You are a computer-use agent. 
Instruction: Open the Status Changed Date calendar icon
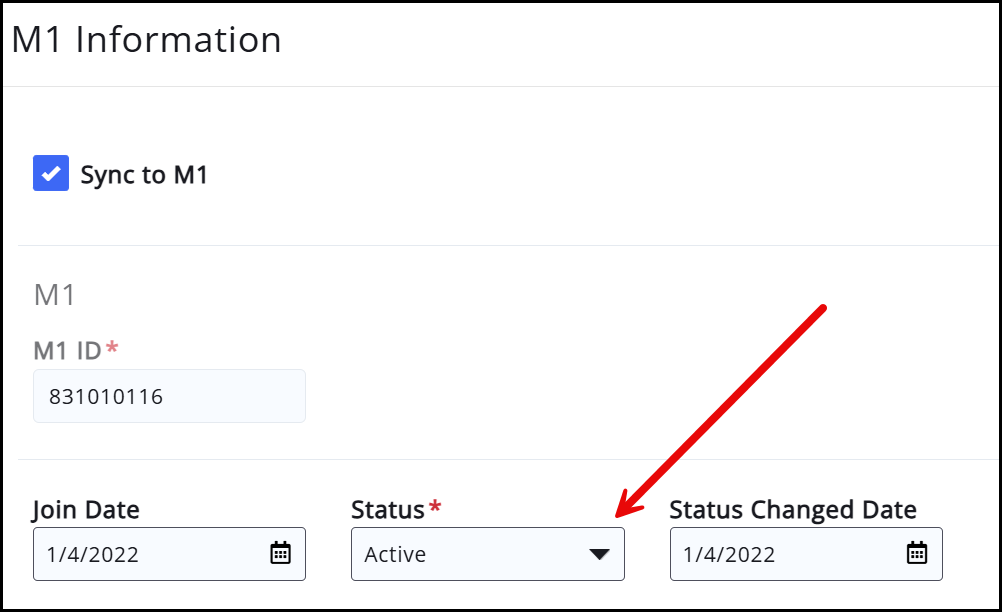point(917,553)
